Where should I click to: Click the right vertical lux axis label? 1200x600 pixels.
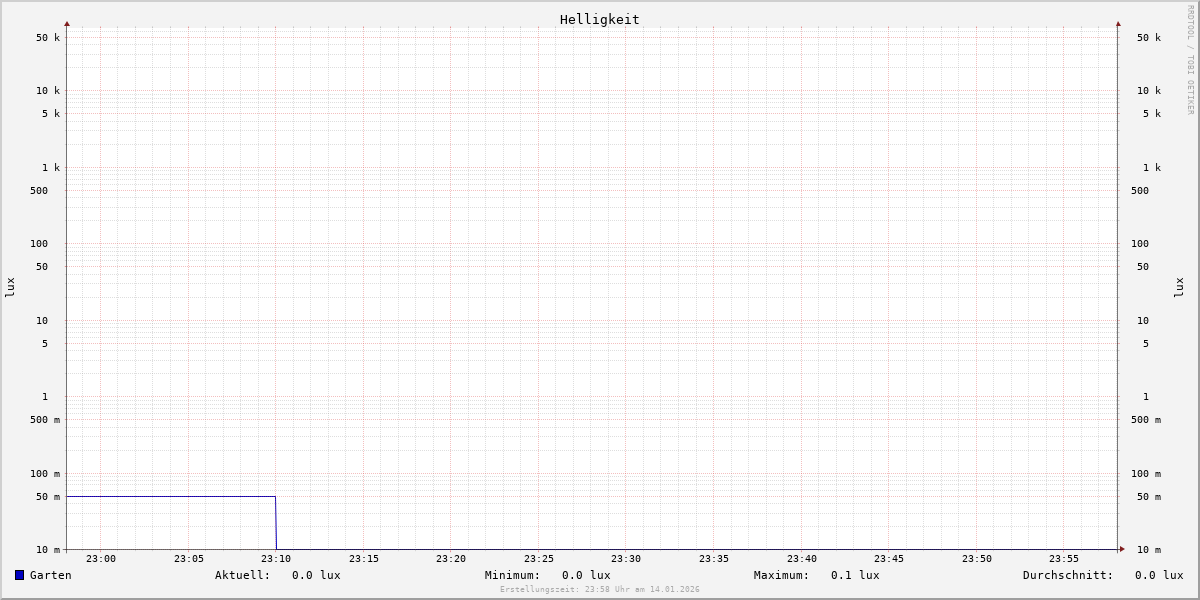point(1179,287)
